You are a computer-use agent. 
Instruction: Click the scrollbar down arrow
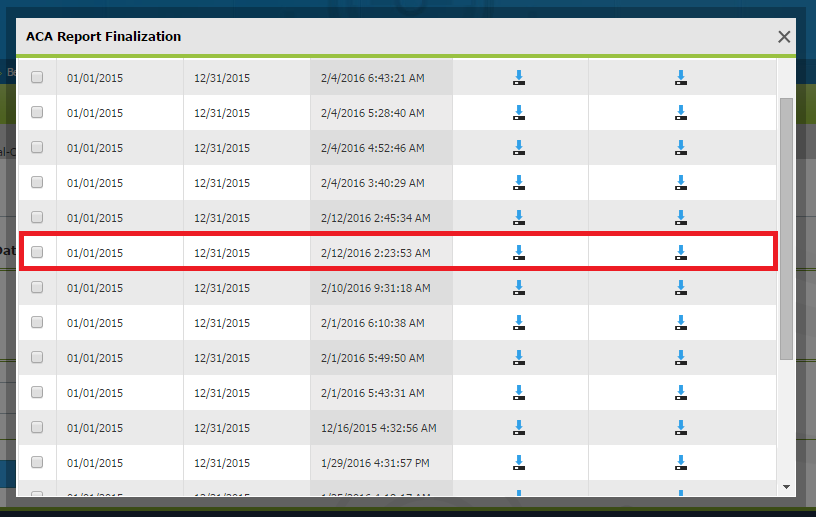click(x=786, y=486)
